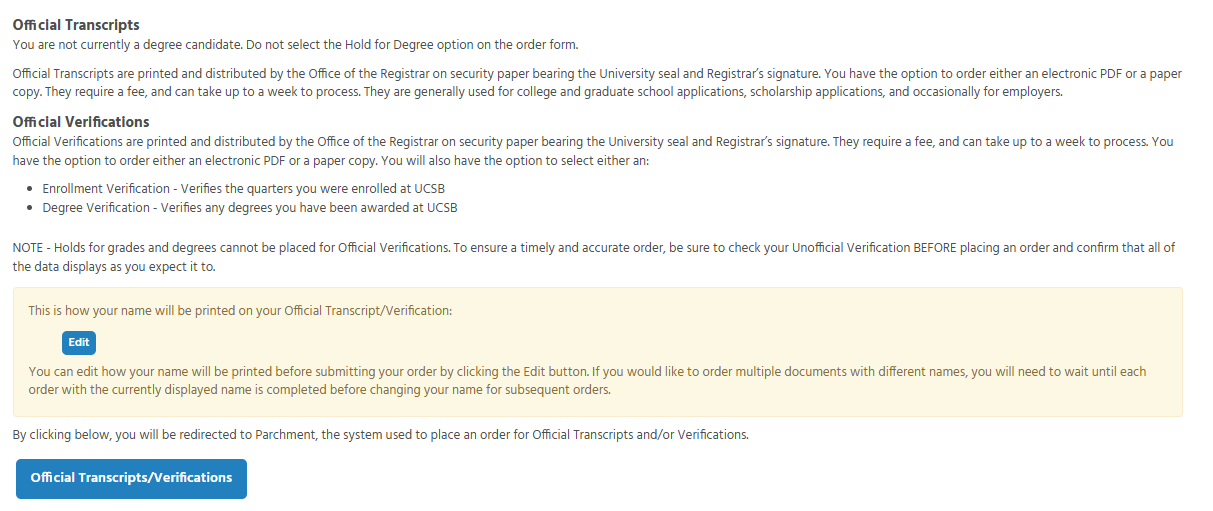The width and height of the screenshot is (1213, 511).
Task: Open Official Transcripts/Verifications order button
Action: 131,478
